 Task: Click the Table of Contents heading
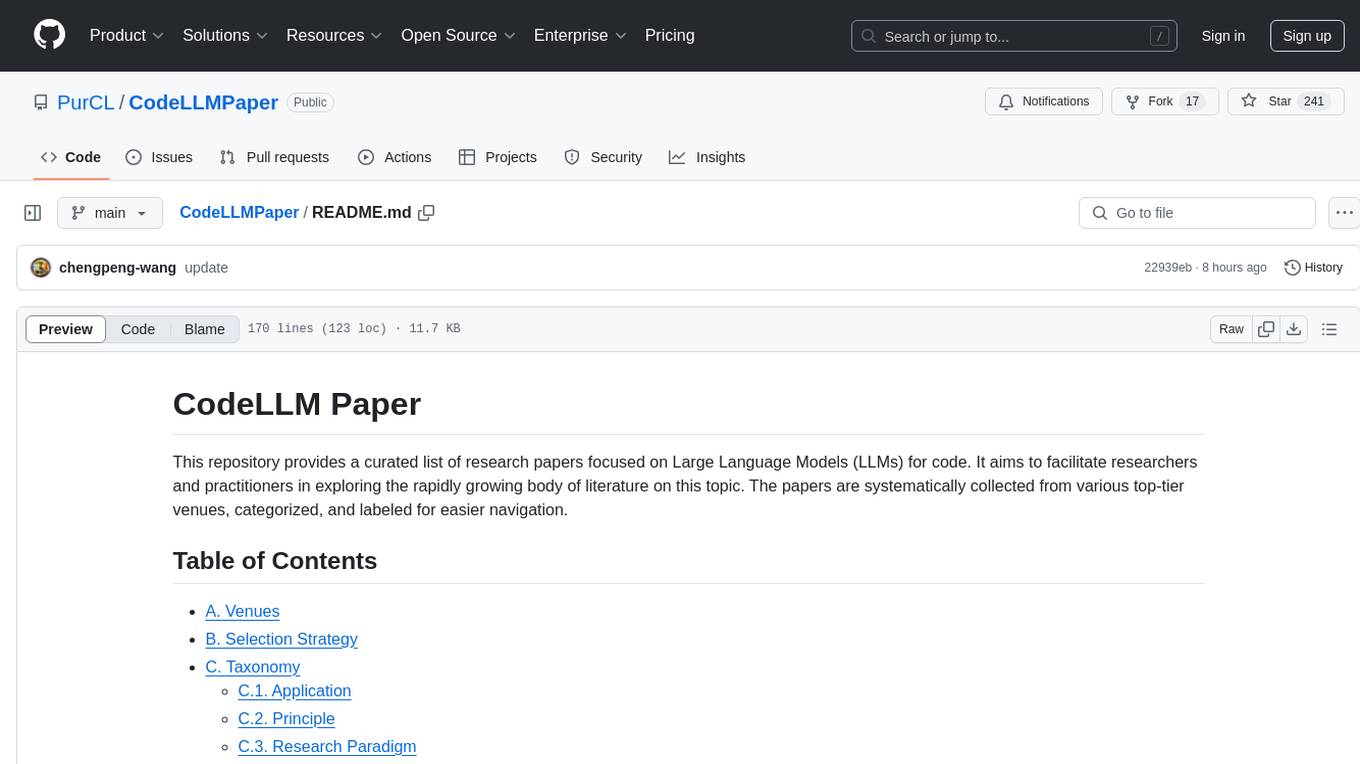[x=275, y=560]
